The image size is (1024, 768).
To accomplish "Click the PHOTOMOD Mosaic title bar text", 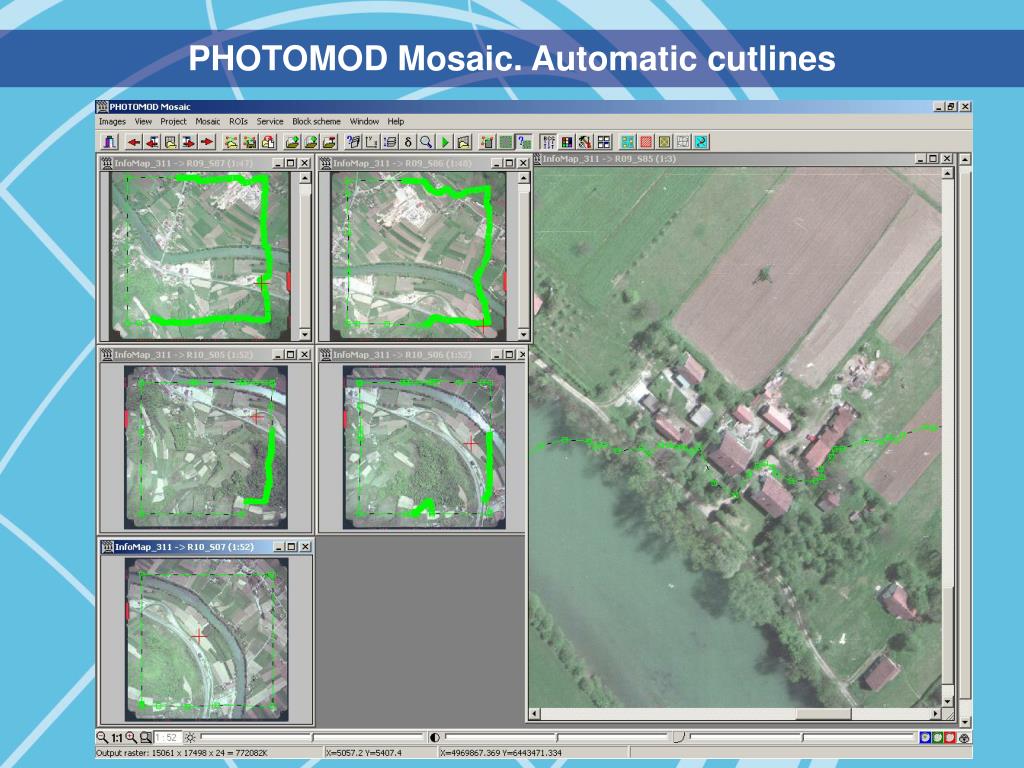I will click(x=150, y=107).
